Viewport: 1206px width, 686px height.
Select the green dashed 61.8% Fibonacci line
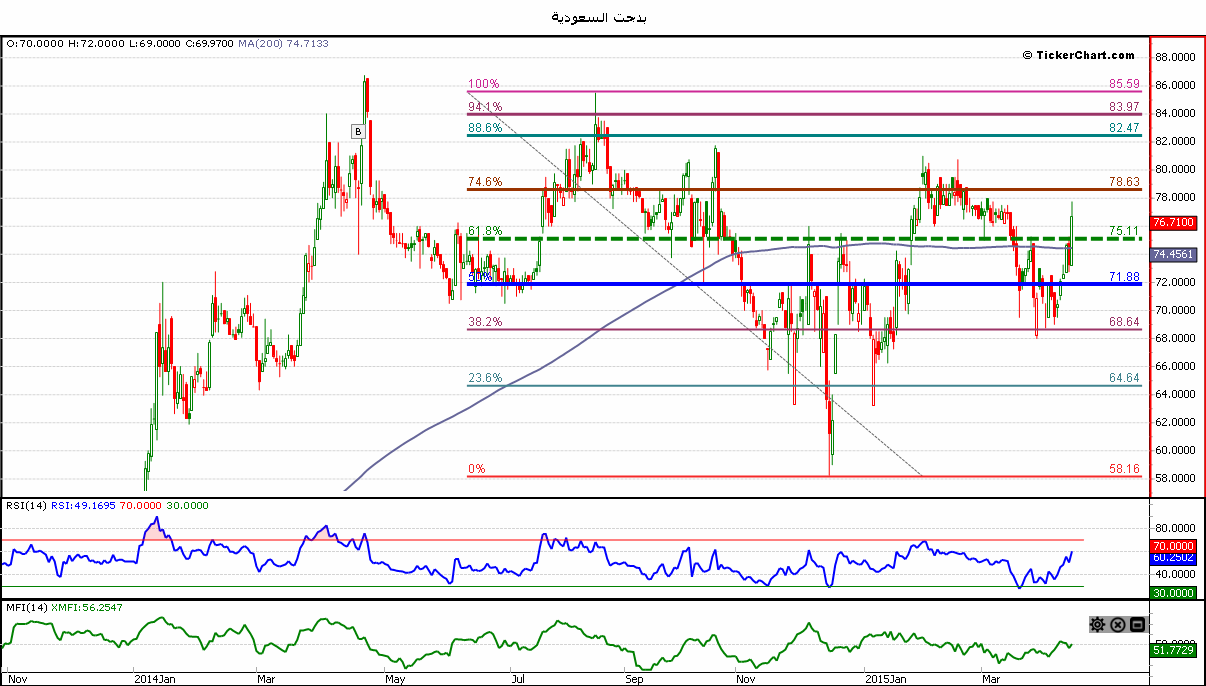(x=805, y=238)
